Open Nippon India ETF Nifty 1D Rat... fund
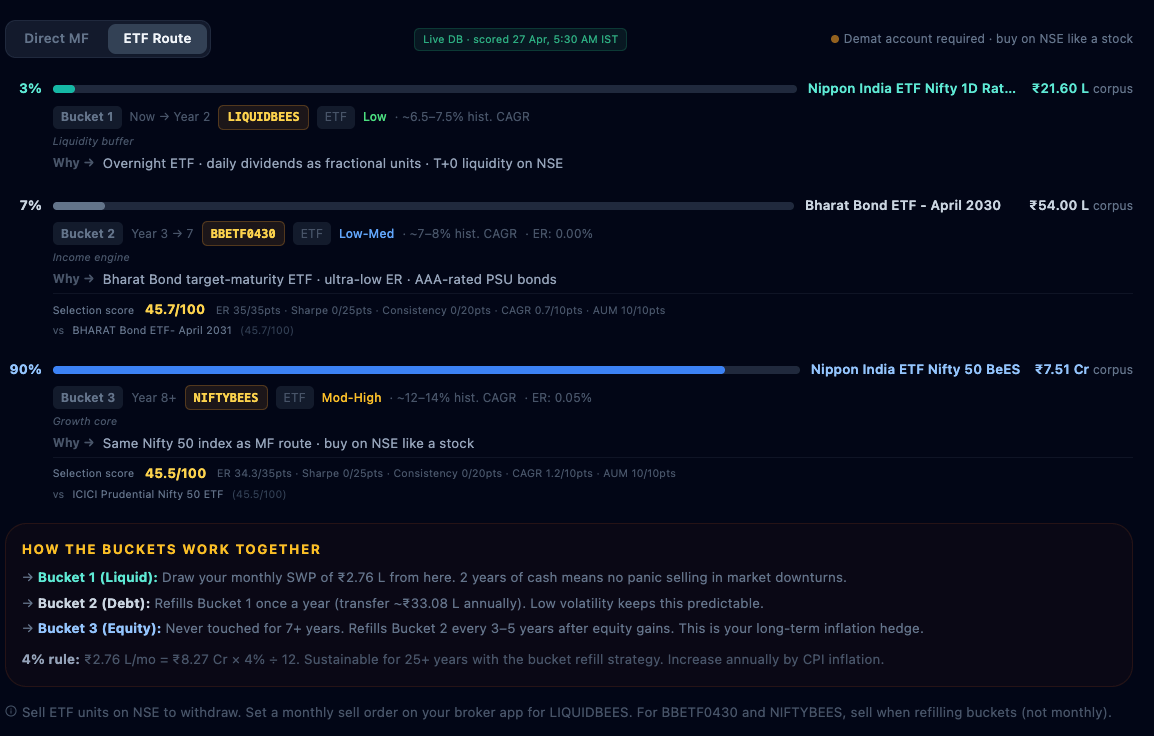Viewport: 1154px width, 736px height. point(911,88)
